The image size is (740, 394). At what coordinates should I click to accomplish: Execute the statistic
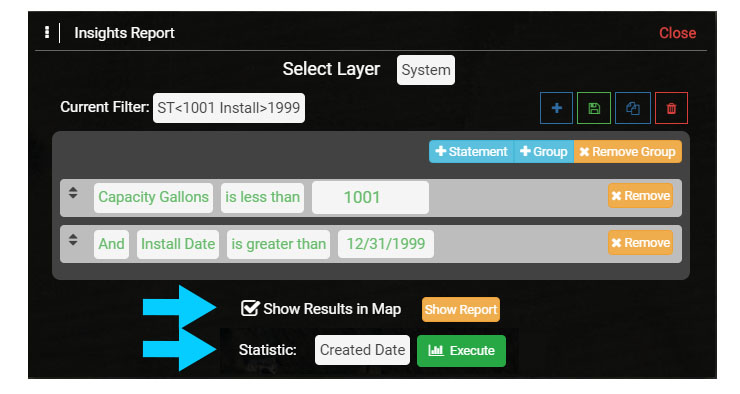point(461,351)
